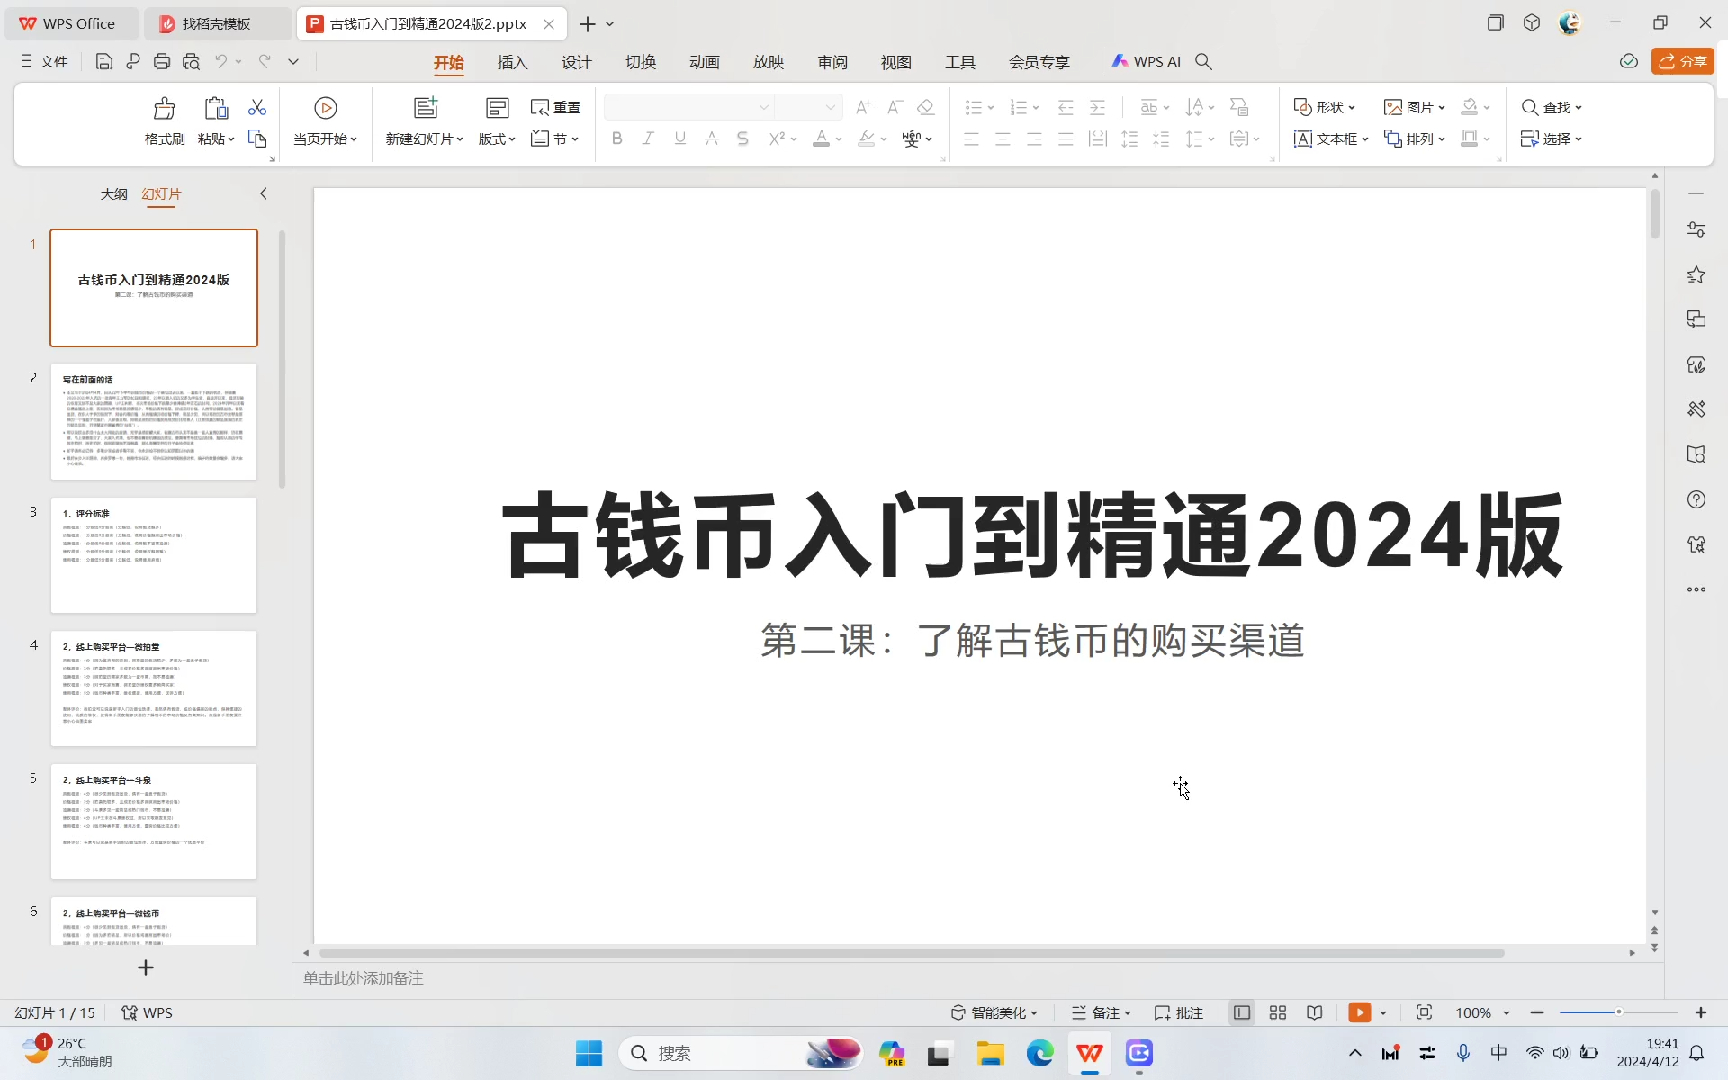Toggle the notes (备注) pane
Screen dimensions: 1728x1080
(x=1101, y=1013)
